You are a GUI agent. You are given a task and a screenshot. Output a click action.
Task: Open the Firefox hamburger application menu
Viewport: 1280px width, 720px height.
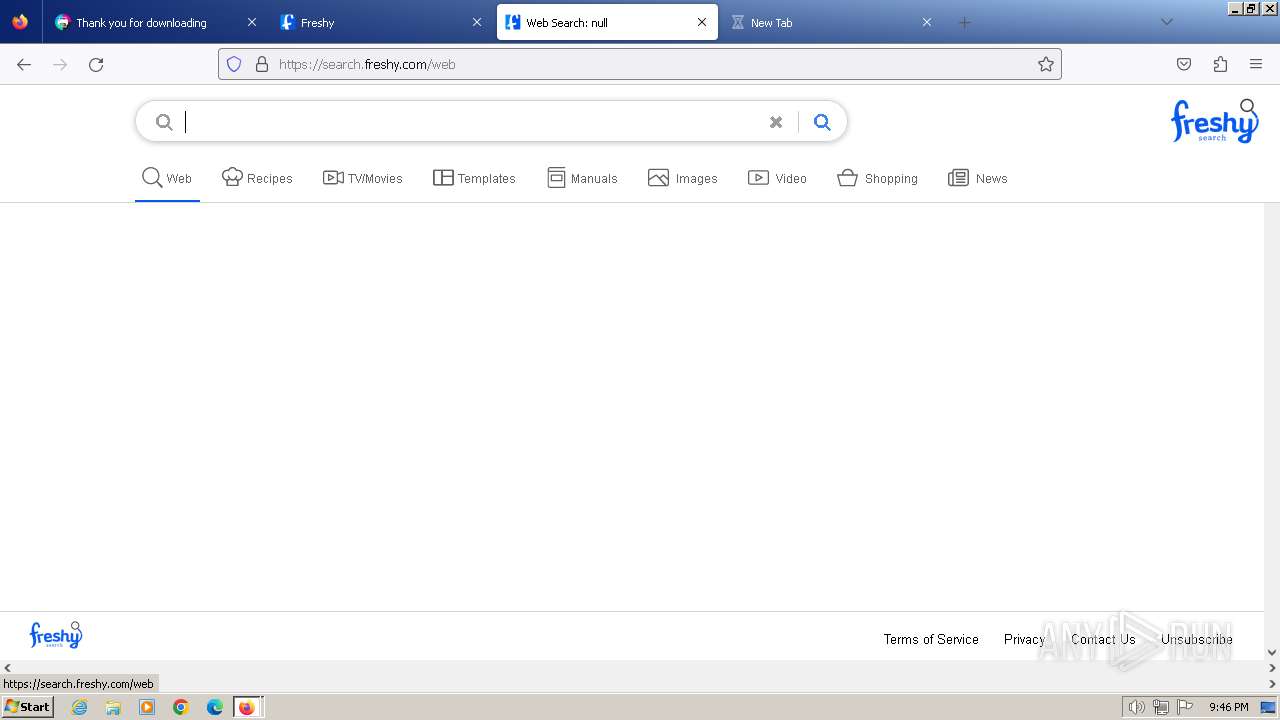[1256, 64]
